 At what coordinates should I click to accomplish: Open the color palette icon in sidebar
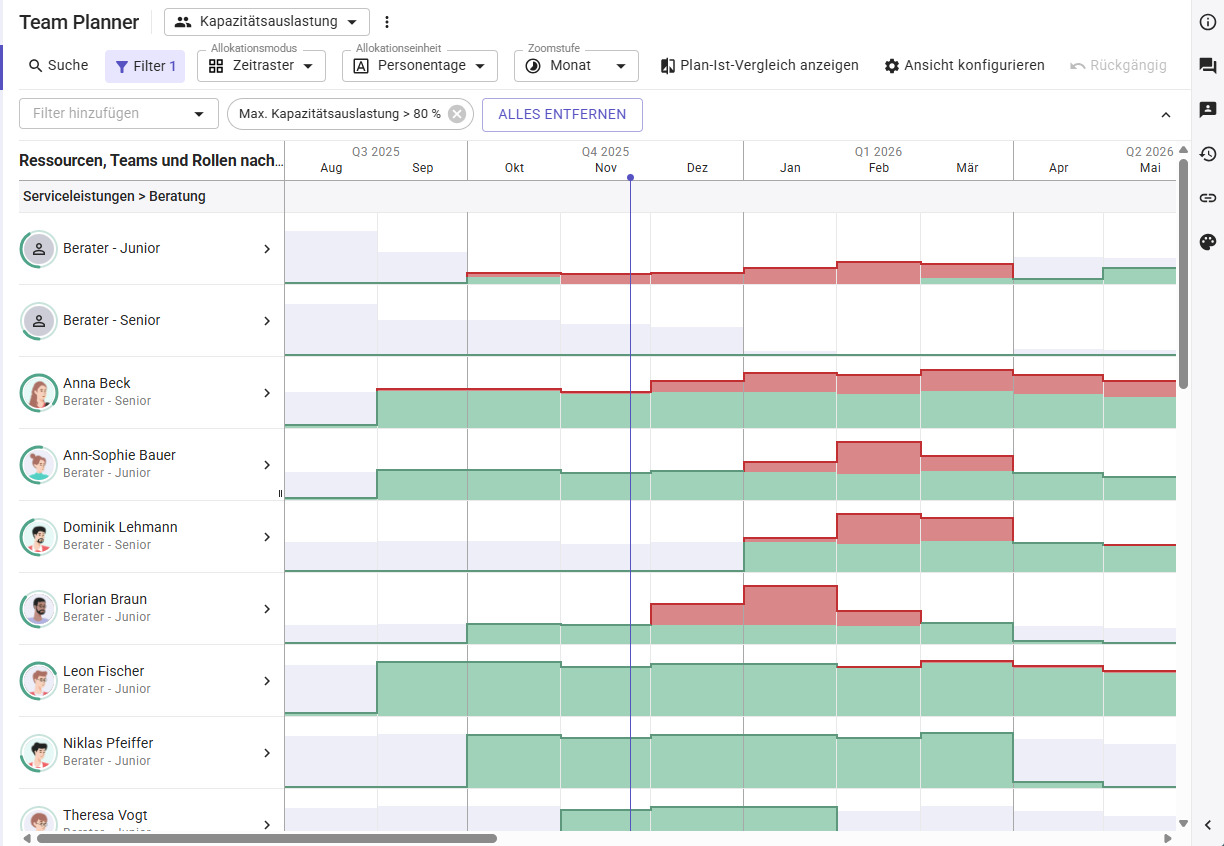(x=1207, y=242)
